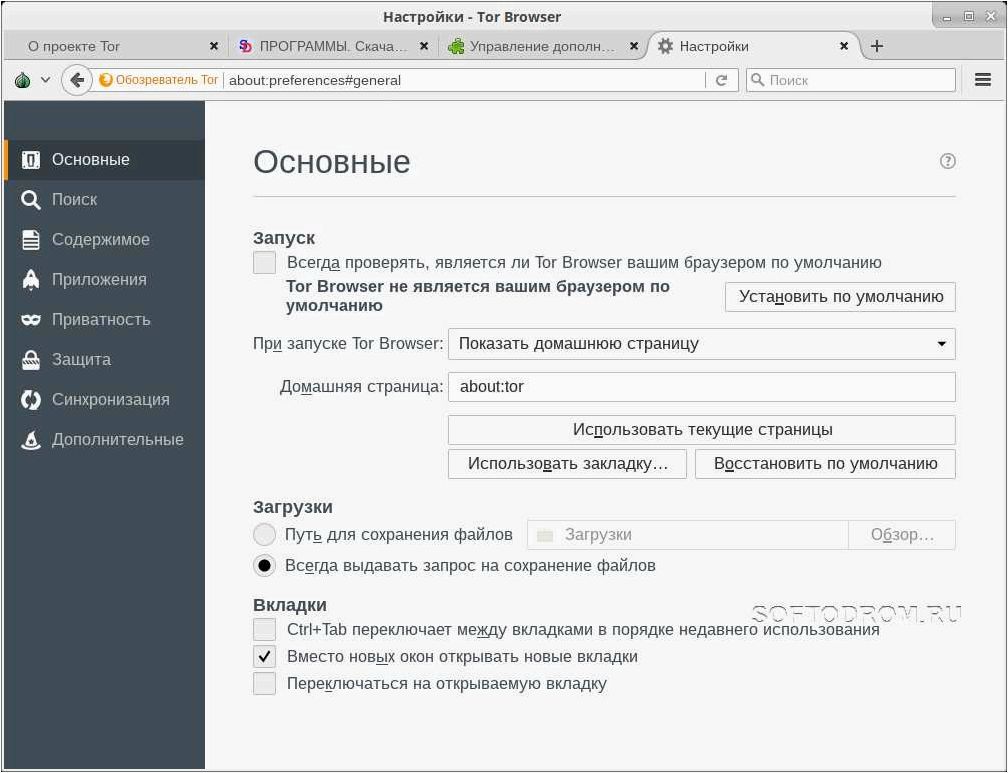Click the Синхронизация sync sidebar icon
This screenshot has width=1008, height=773.
(x=30, y=399)
